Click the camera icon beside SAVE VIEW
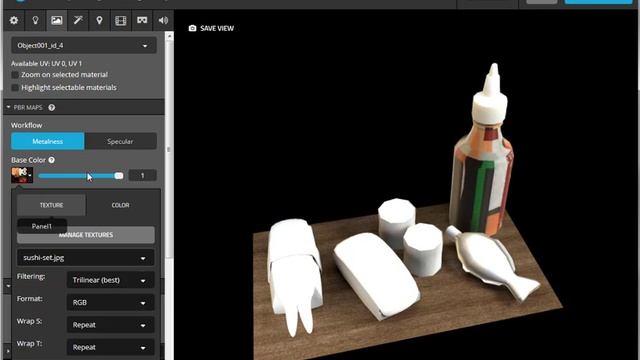 tap(193, 28)
